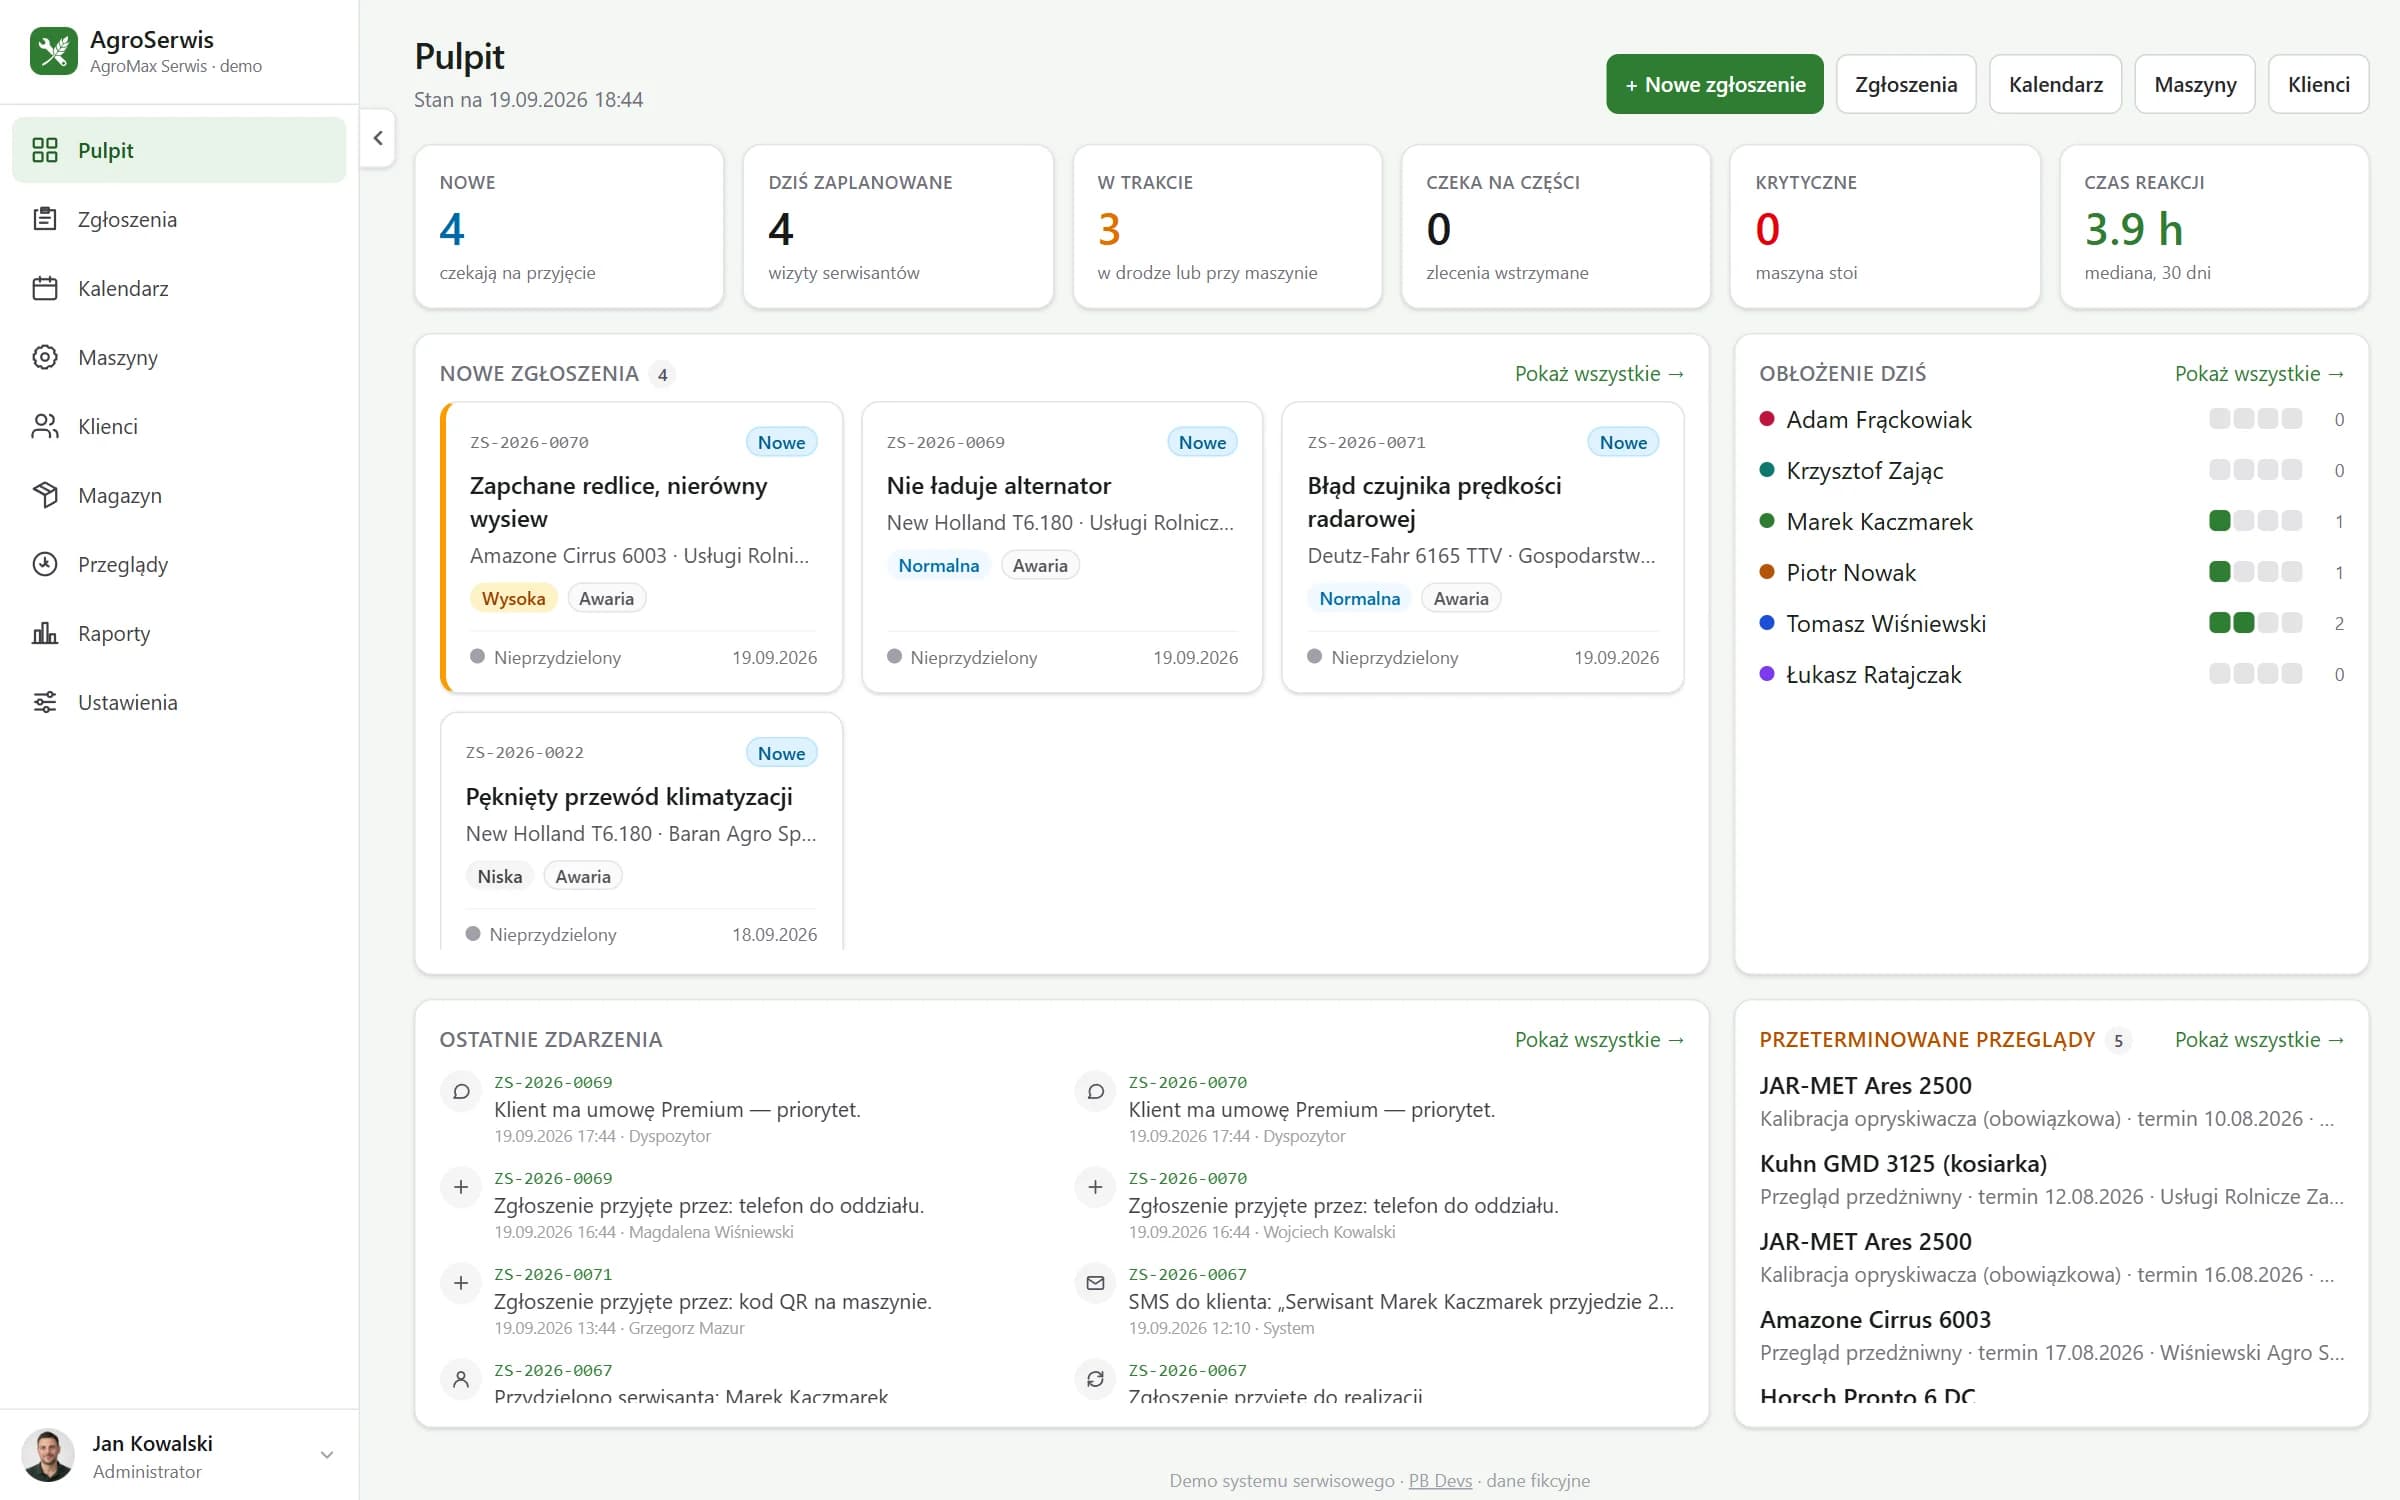Image resolution: width=2400 pixels, height=1500 pixels.
Task: Open the Klienci people icon
Action: pyautogui.click(x=45, y=426)
